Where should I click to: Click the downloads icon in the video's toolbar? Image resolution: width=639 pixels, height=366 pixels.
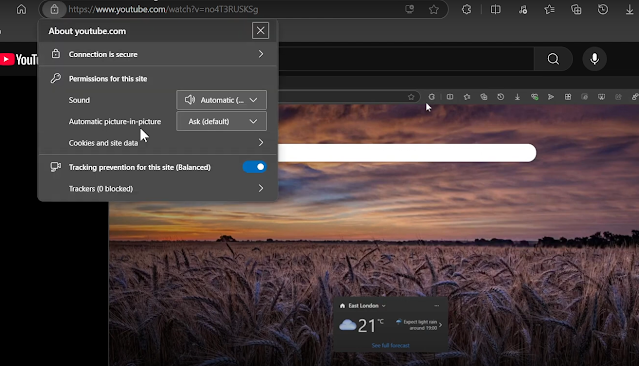(517, 97)
